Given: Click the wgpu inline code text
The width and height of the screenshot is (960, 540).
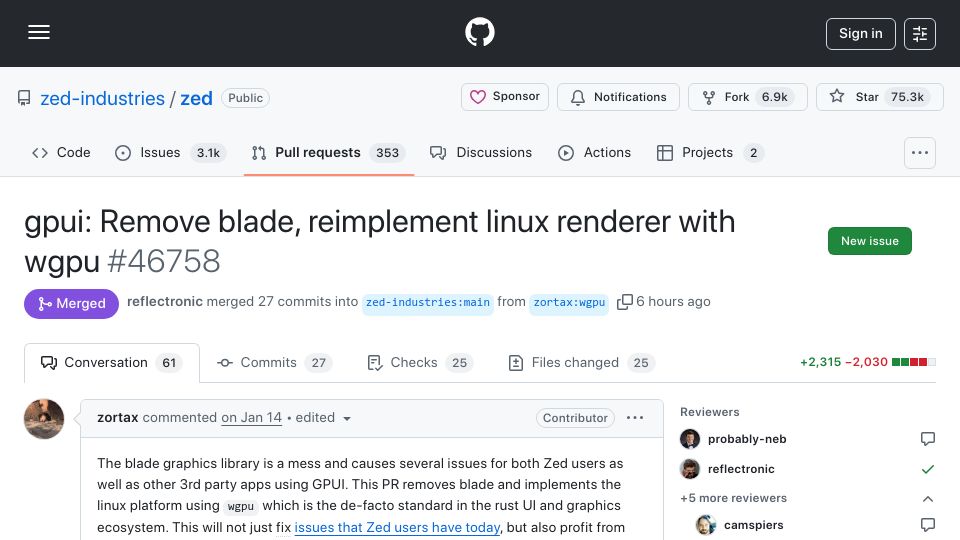Looking at the screenshot, I should (x=241, y=506).
